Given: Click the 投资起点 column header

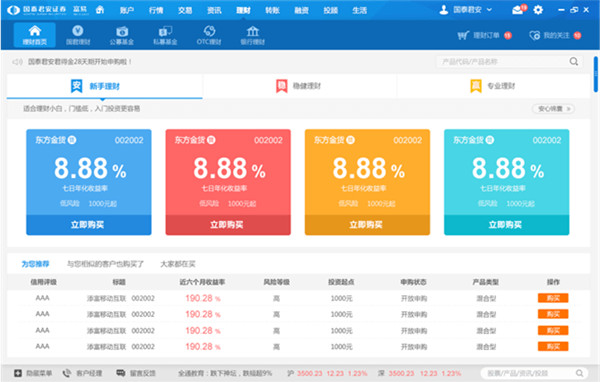Looking at the screenshot, I should tap(341, 282).
